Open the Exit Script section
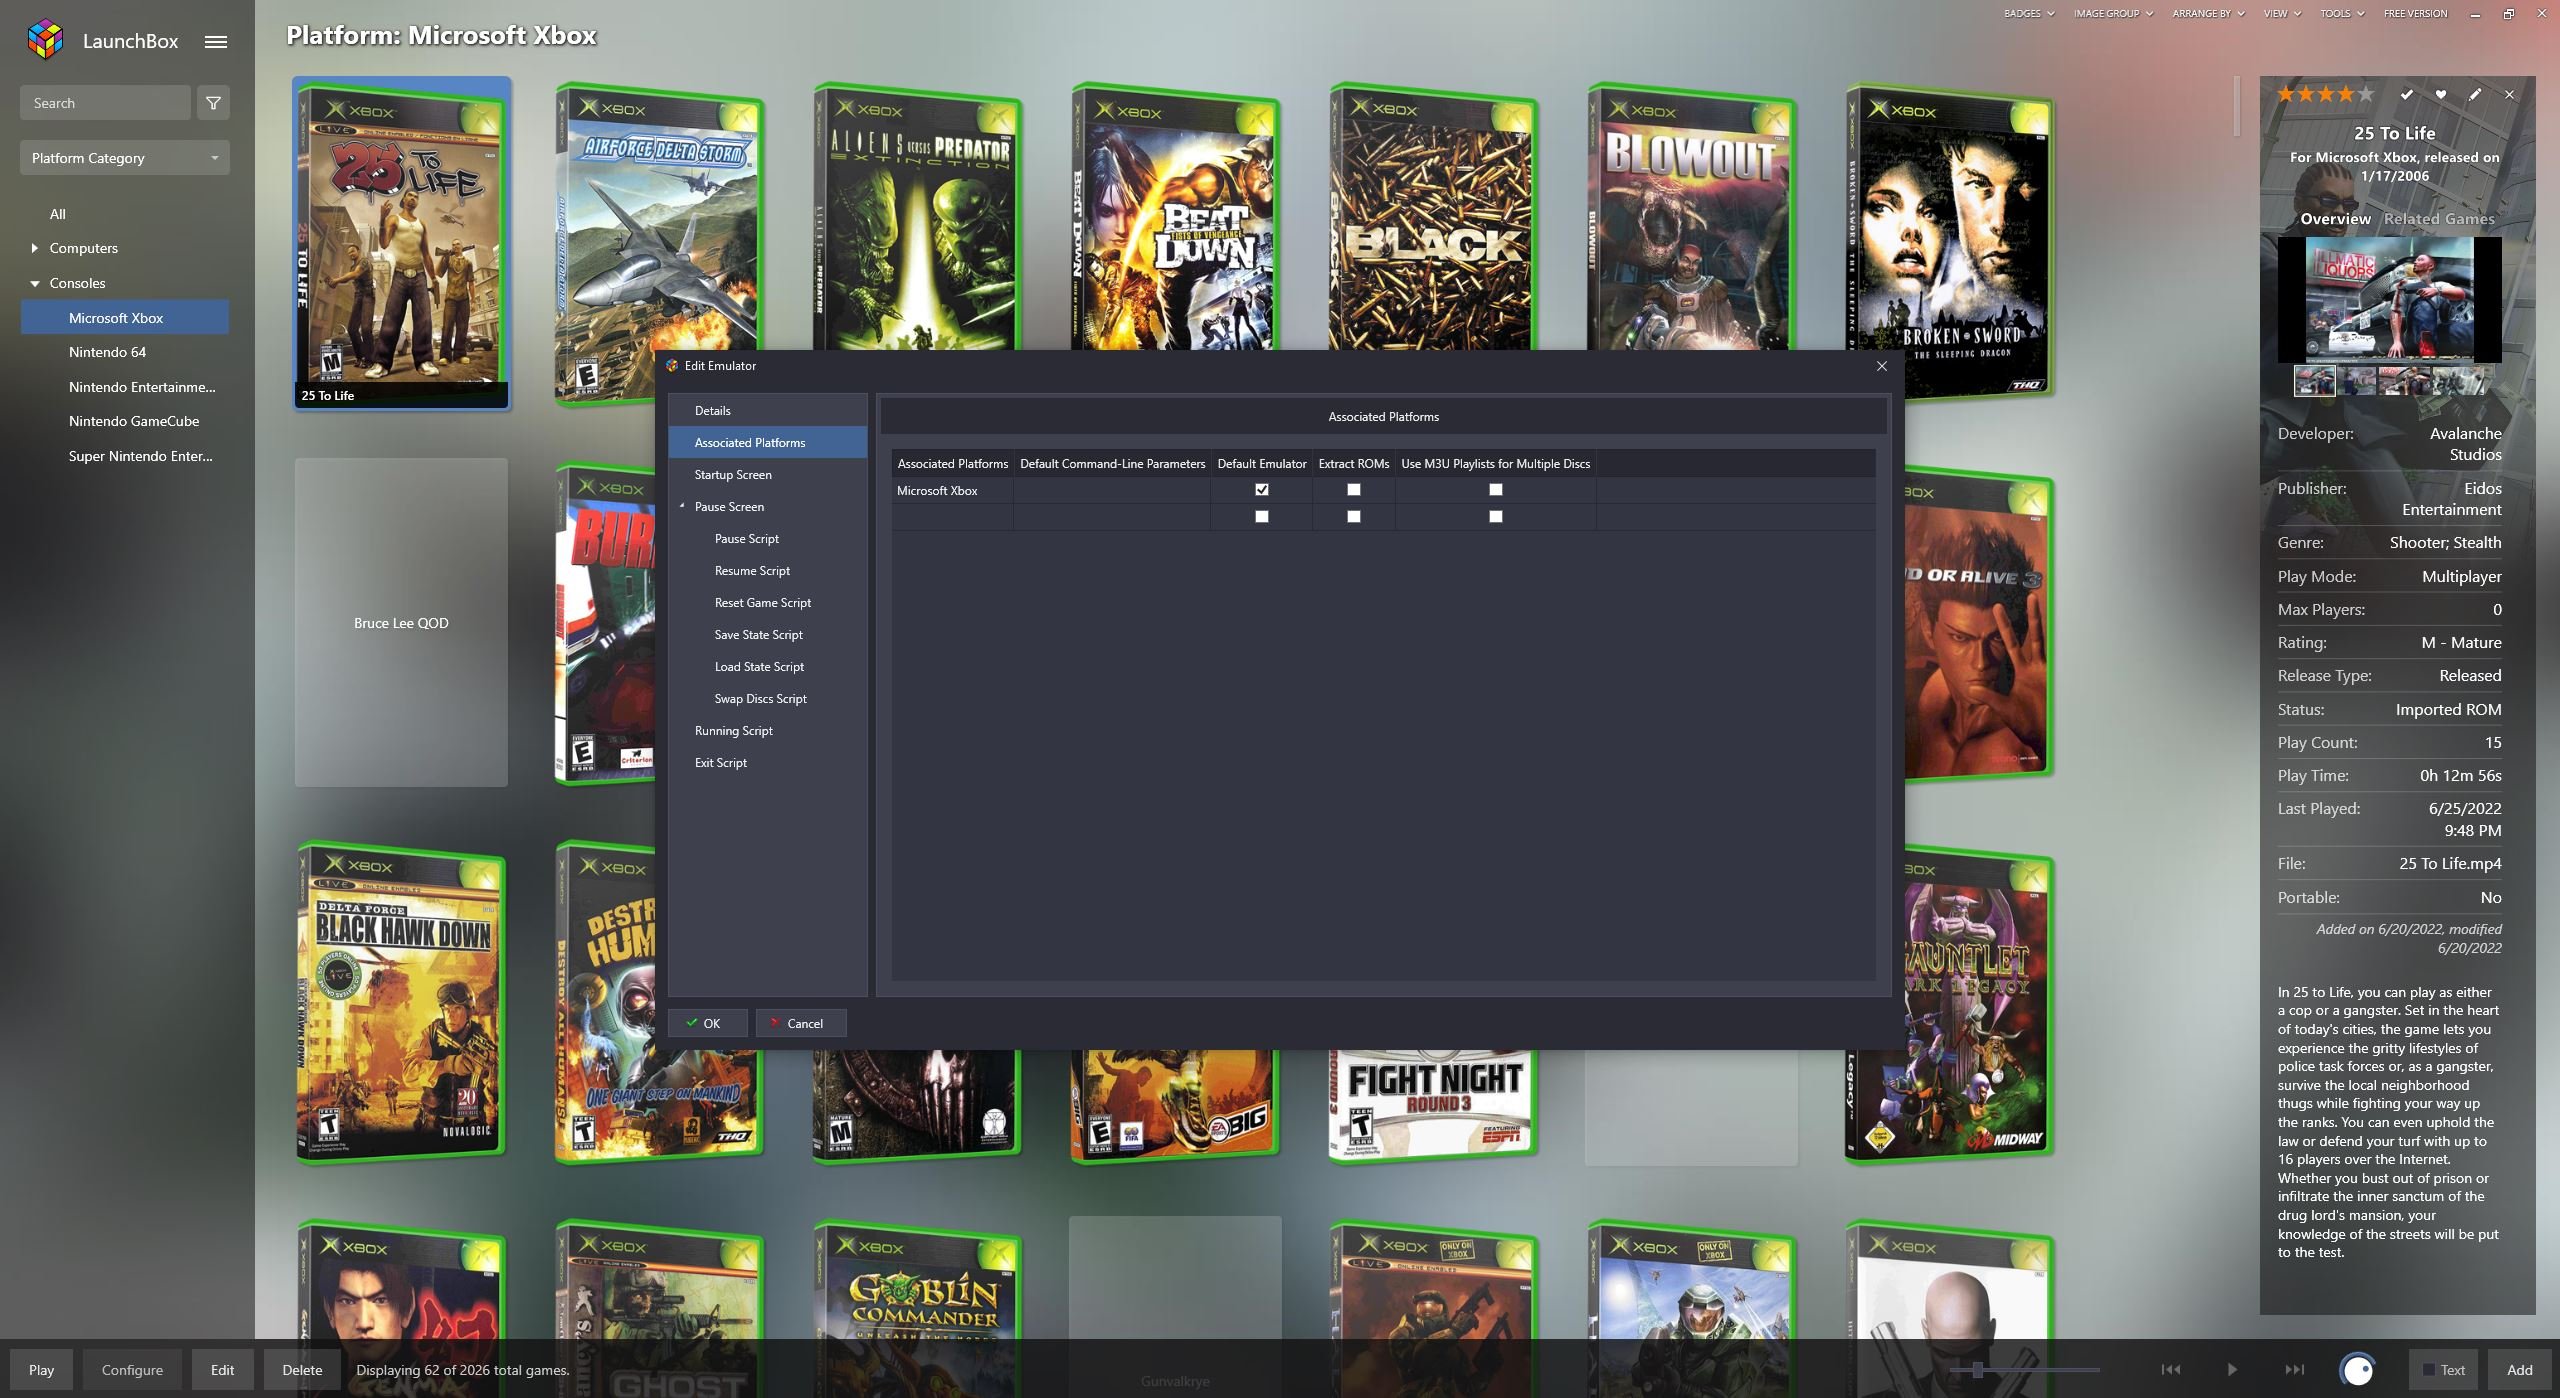The height and width of the screenshot is (1398, 2560). click(x=767, y=762)
